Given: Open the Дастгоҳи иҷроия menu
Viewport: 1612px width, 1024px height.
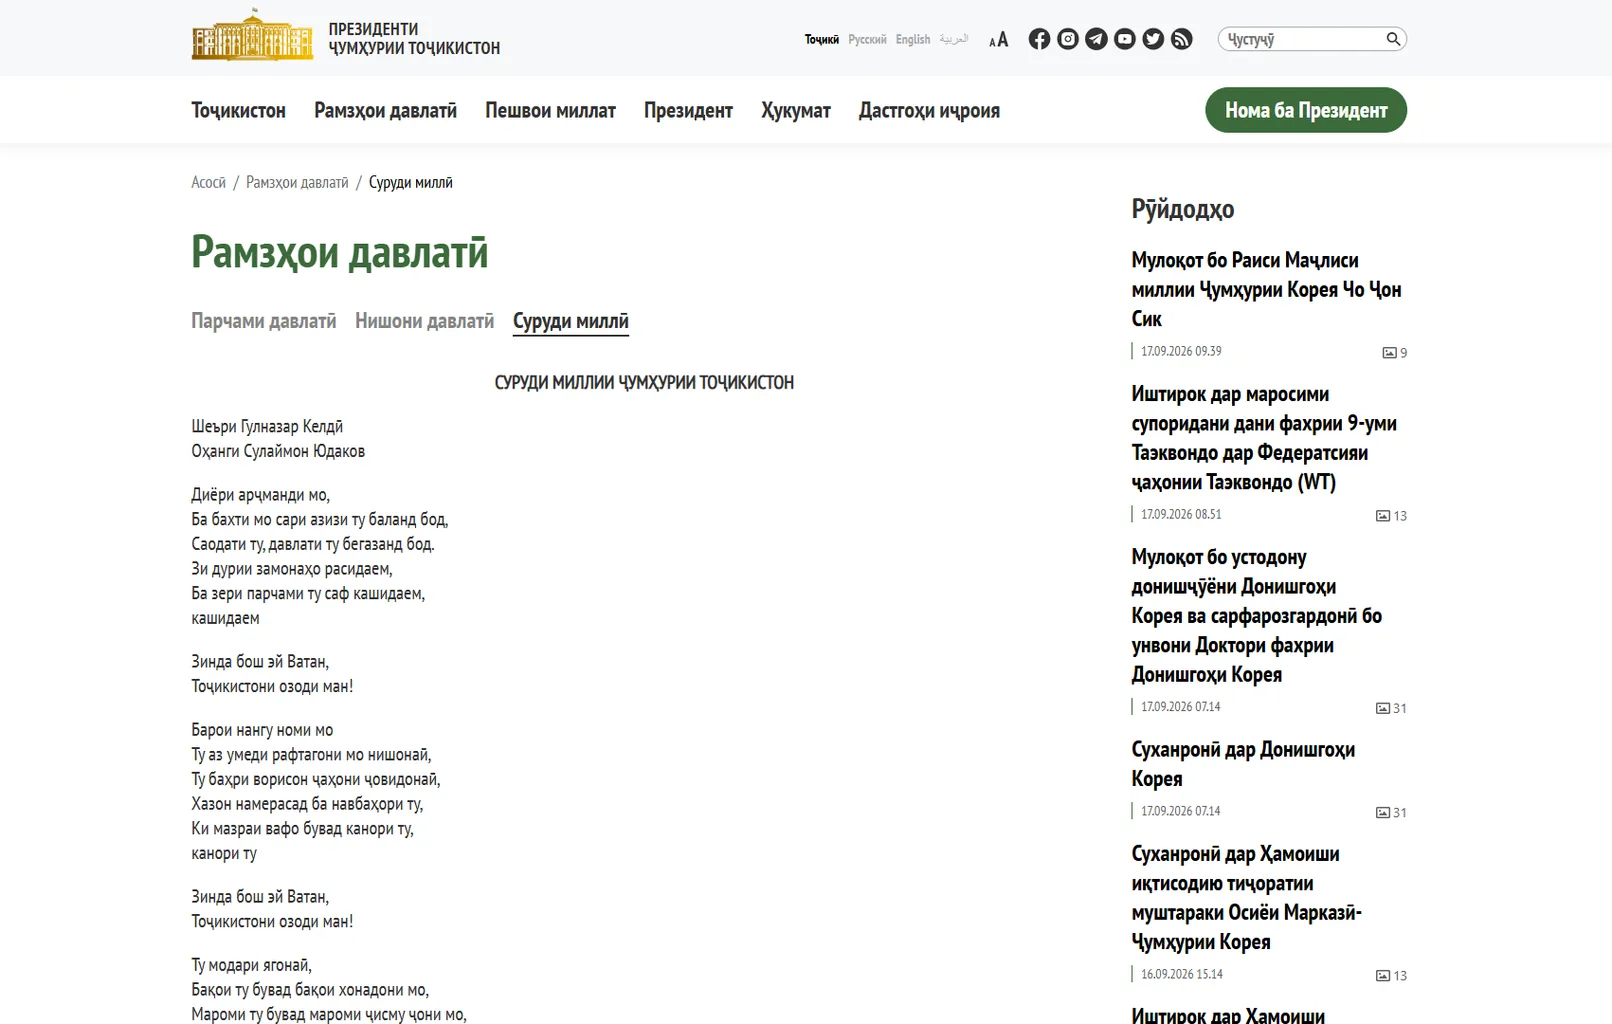Looking at the screenshot, I should coord(929,110).
